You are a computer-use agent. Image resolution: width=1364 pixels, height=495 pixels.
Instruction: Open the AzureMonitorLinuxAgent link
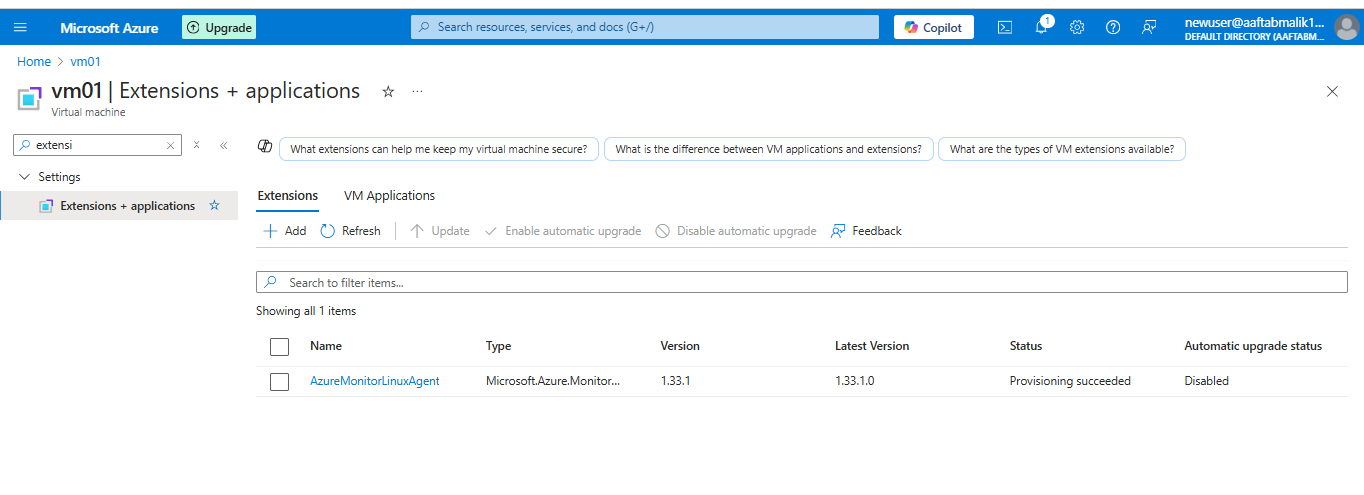374,381
